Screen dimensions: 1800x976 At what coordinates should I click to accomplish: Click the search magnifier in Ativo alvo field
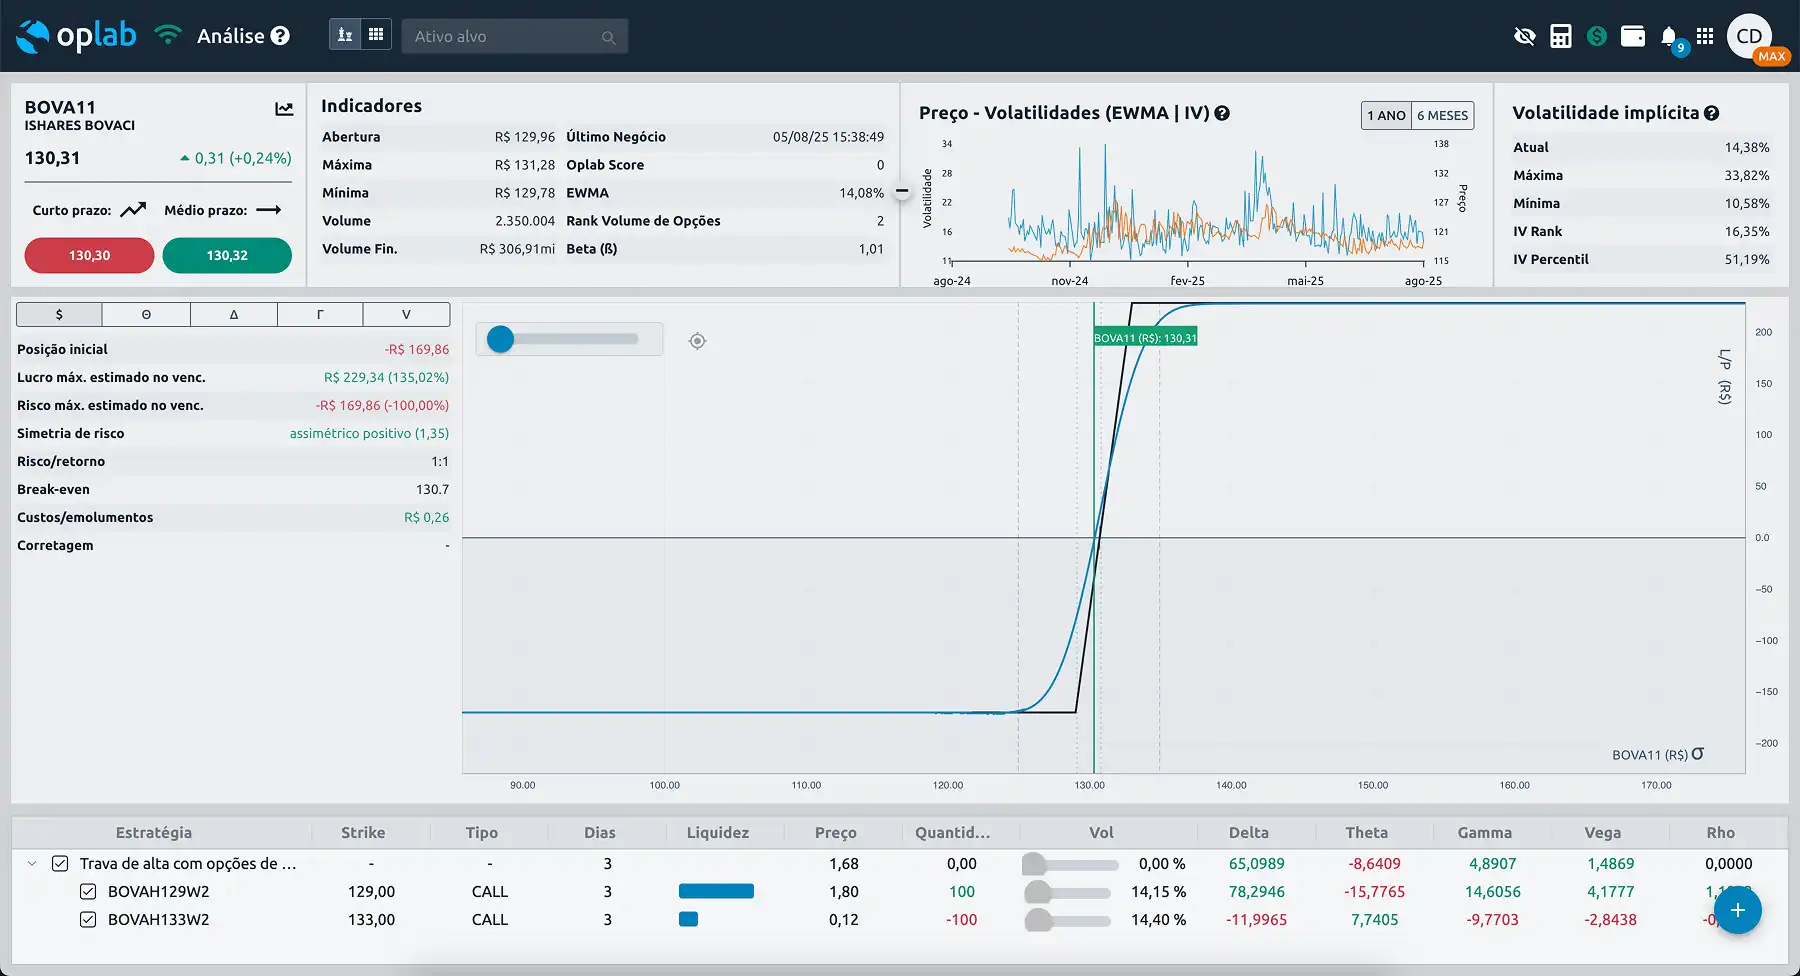[608, 37]
